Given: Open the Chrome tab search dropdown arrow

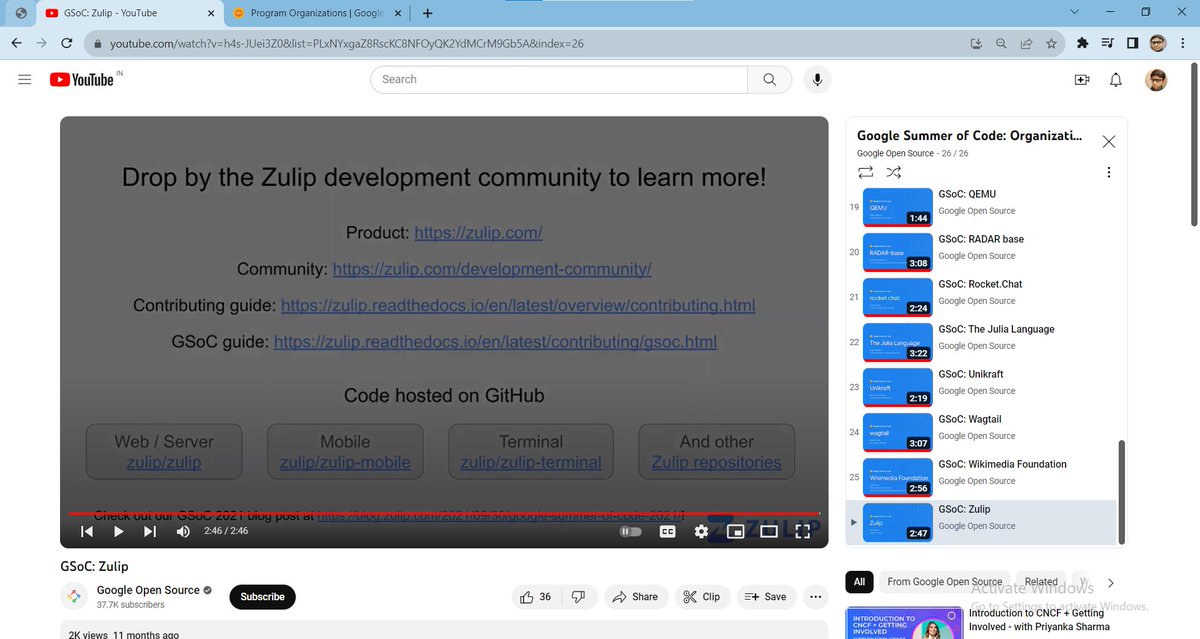Looking at the screenshot, I should coord(1074,12).
